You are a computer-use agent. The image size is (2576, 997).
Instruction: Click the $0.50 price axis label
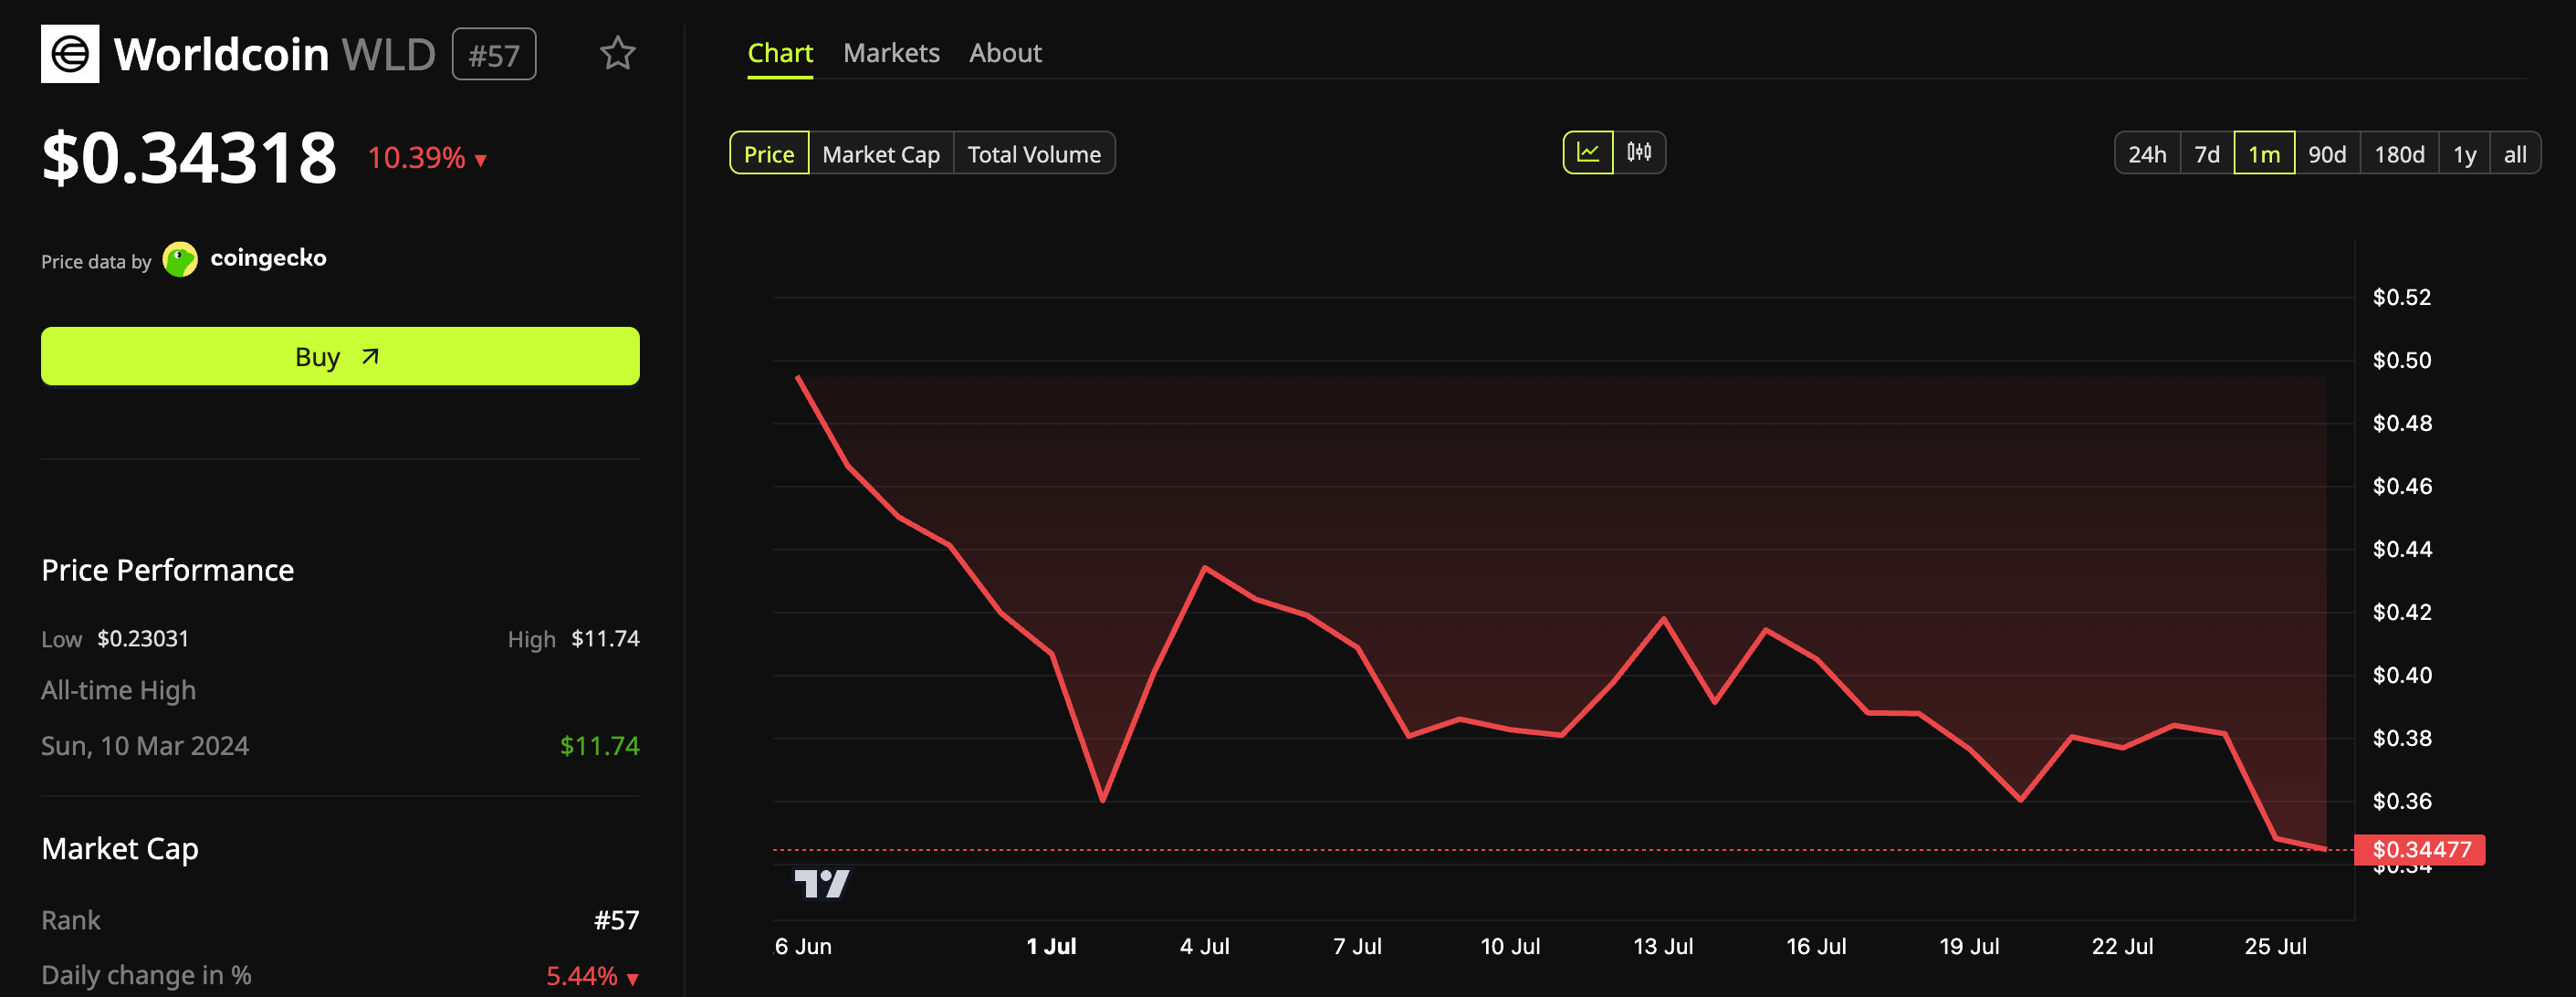point(2402,360)
